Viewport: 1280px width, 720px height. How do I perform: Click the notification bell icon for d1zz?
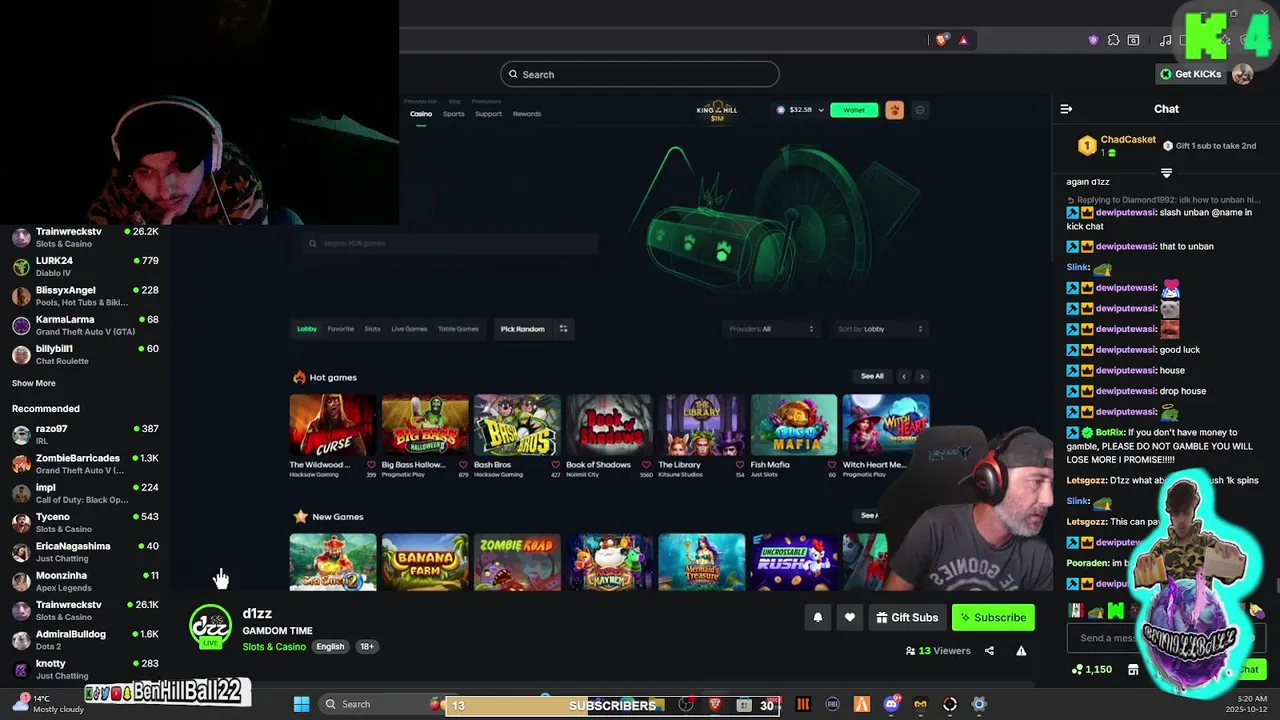click(x=817, y=618)
